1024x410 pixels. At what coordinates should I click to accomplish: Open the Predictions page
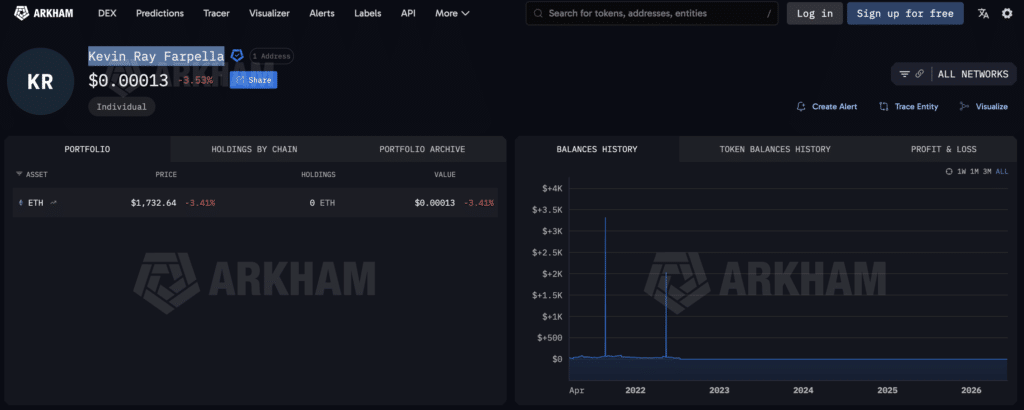tap(160, 13)
